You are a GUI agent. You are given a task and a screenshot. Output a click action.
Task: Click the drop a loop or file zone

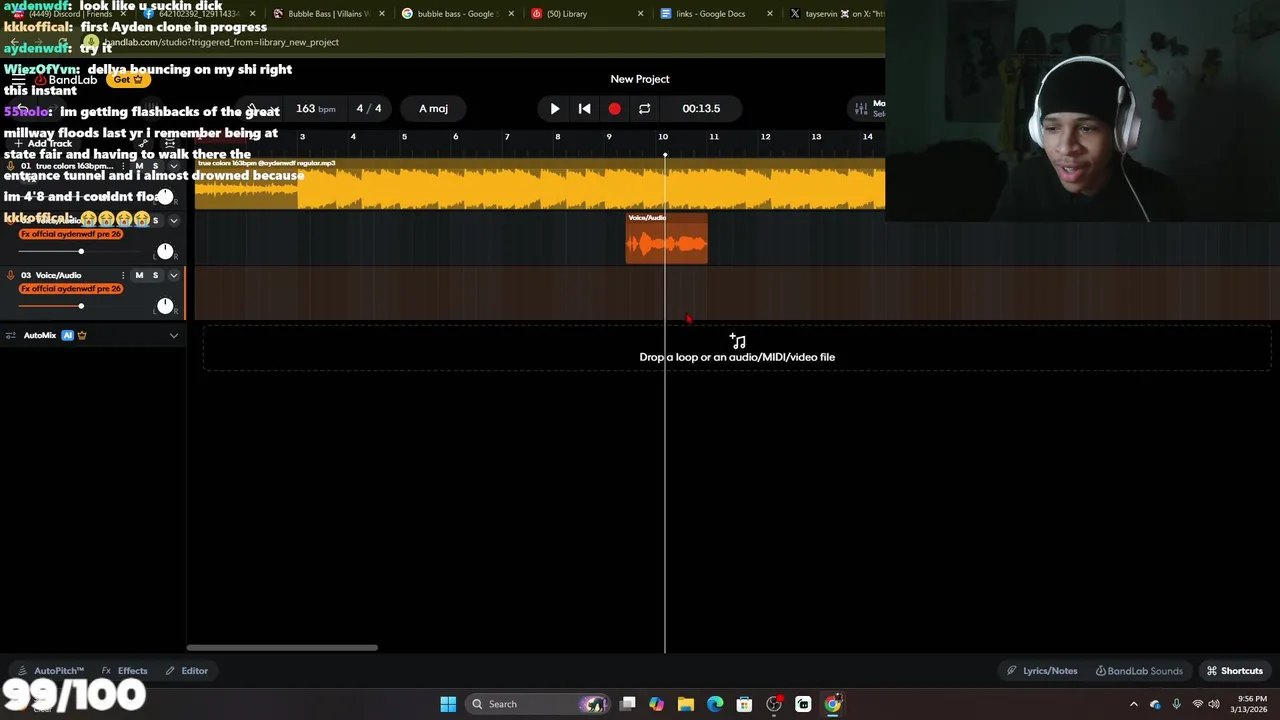point(737,349)
